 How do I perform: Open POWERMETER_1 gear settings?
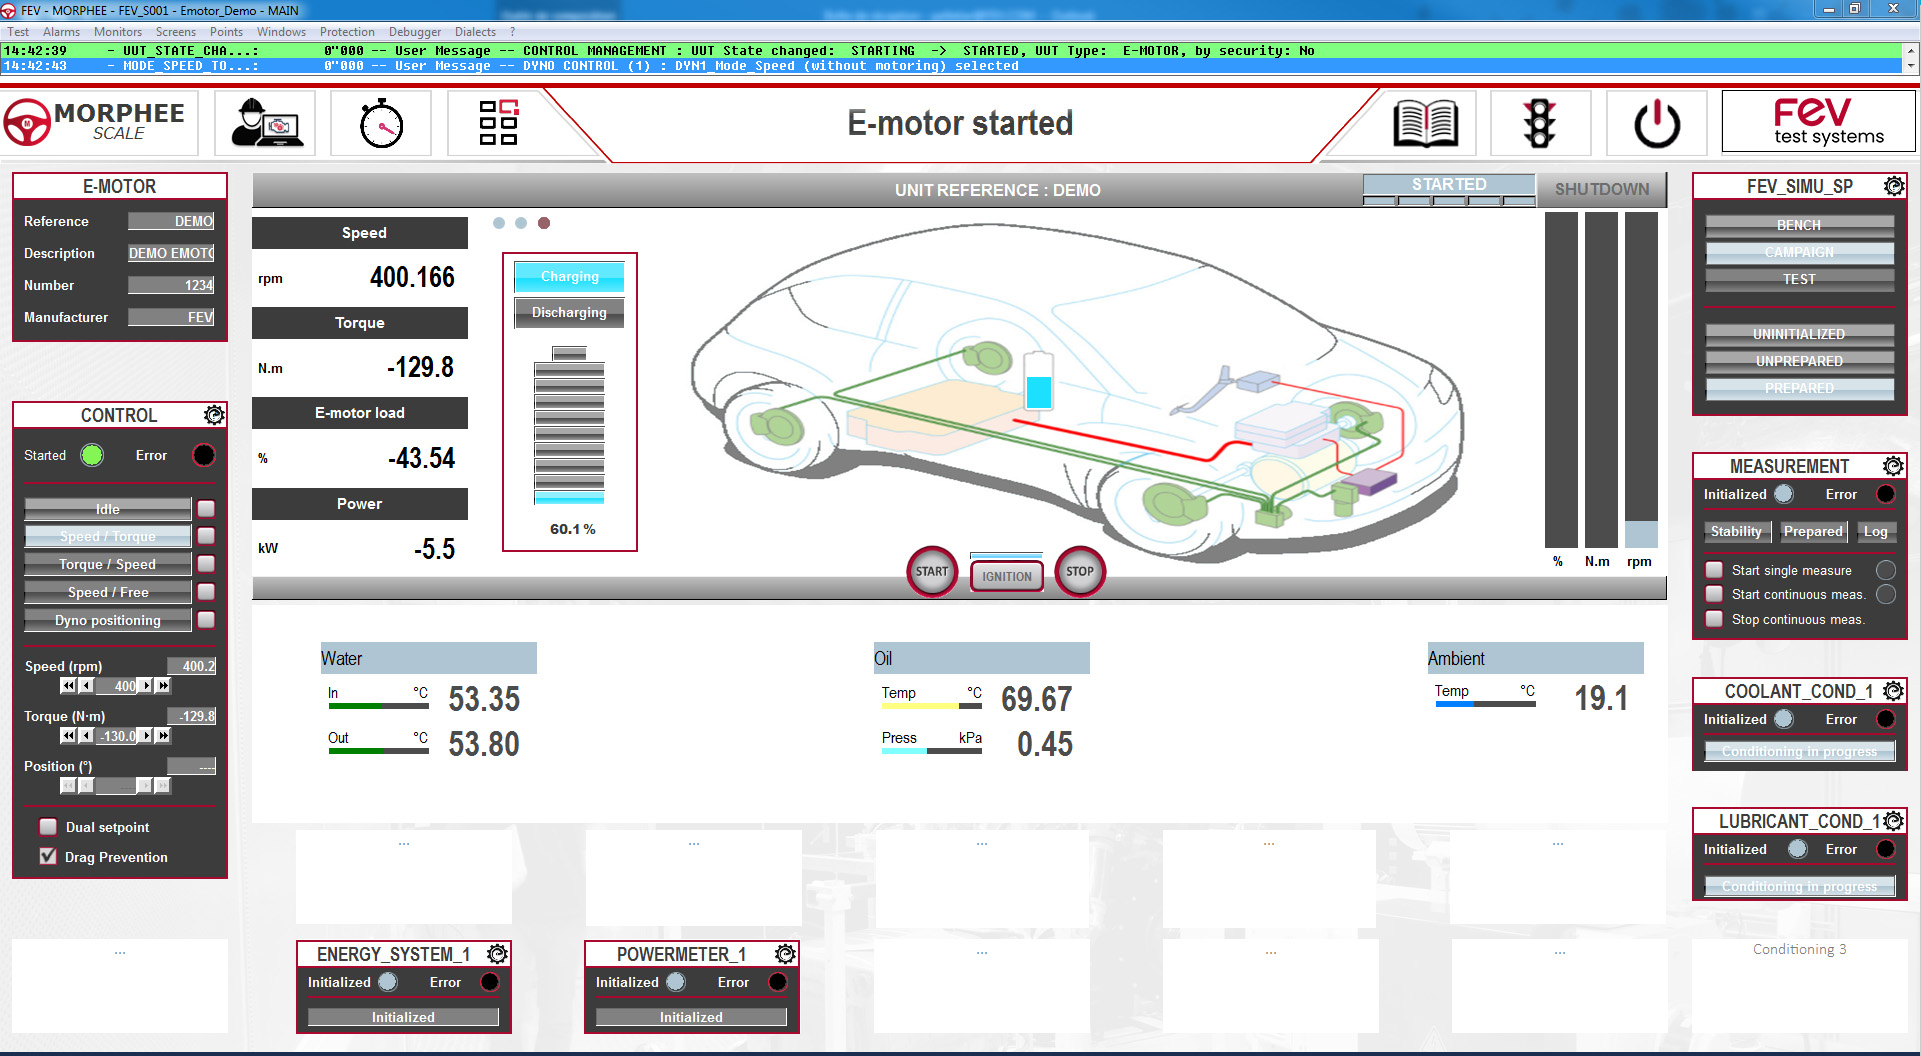coord(785,954)
